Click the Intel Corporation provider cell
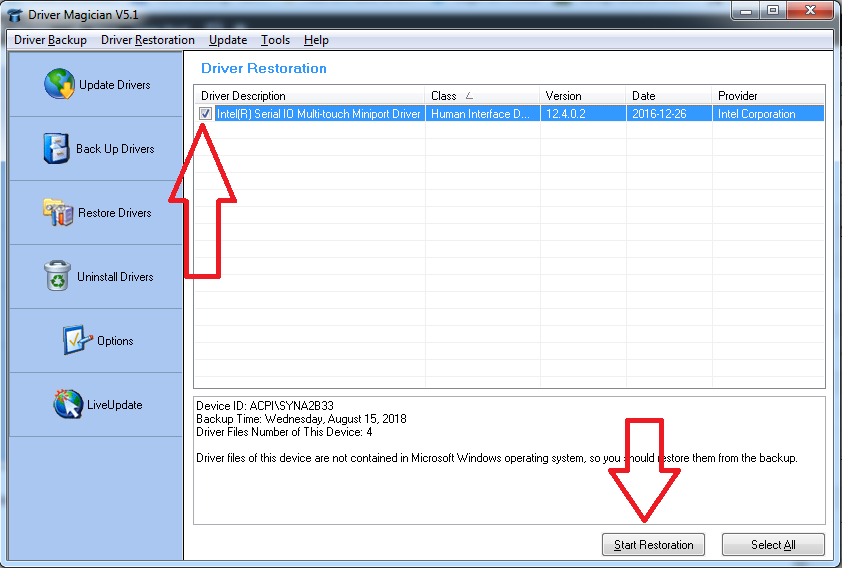This screenshot has height=568, width=842. (x=768, y=114)
